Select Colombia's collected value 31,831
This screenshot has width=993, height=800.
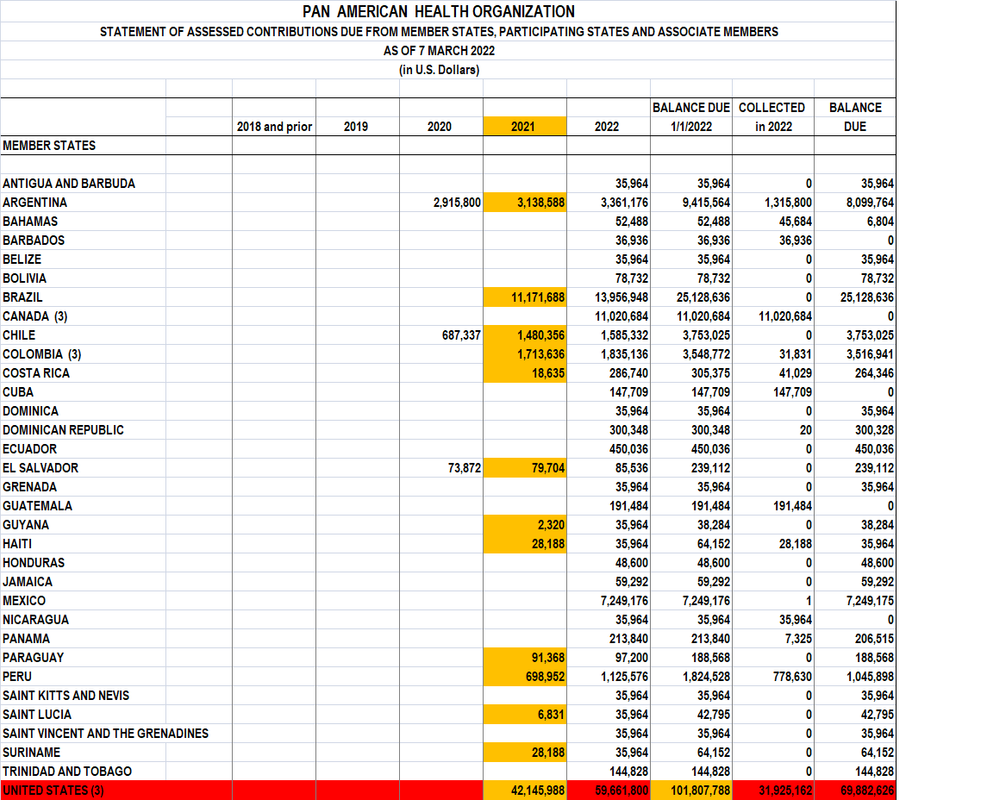point(796,355)
